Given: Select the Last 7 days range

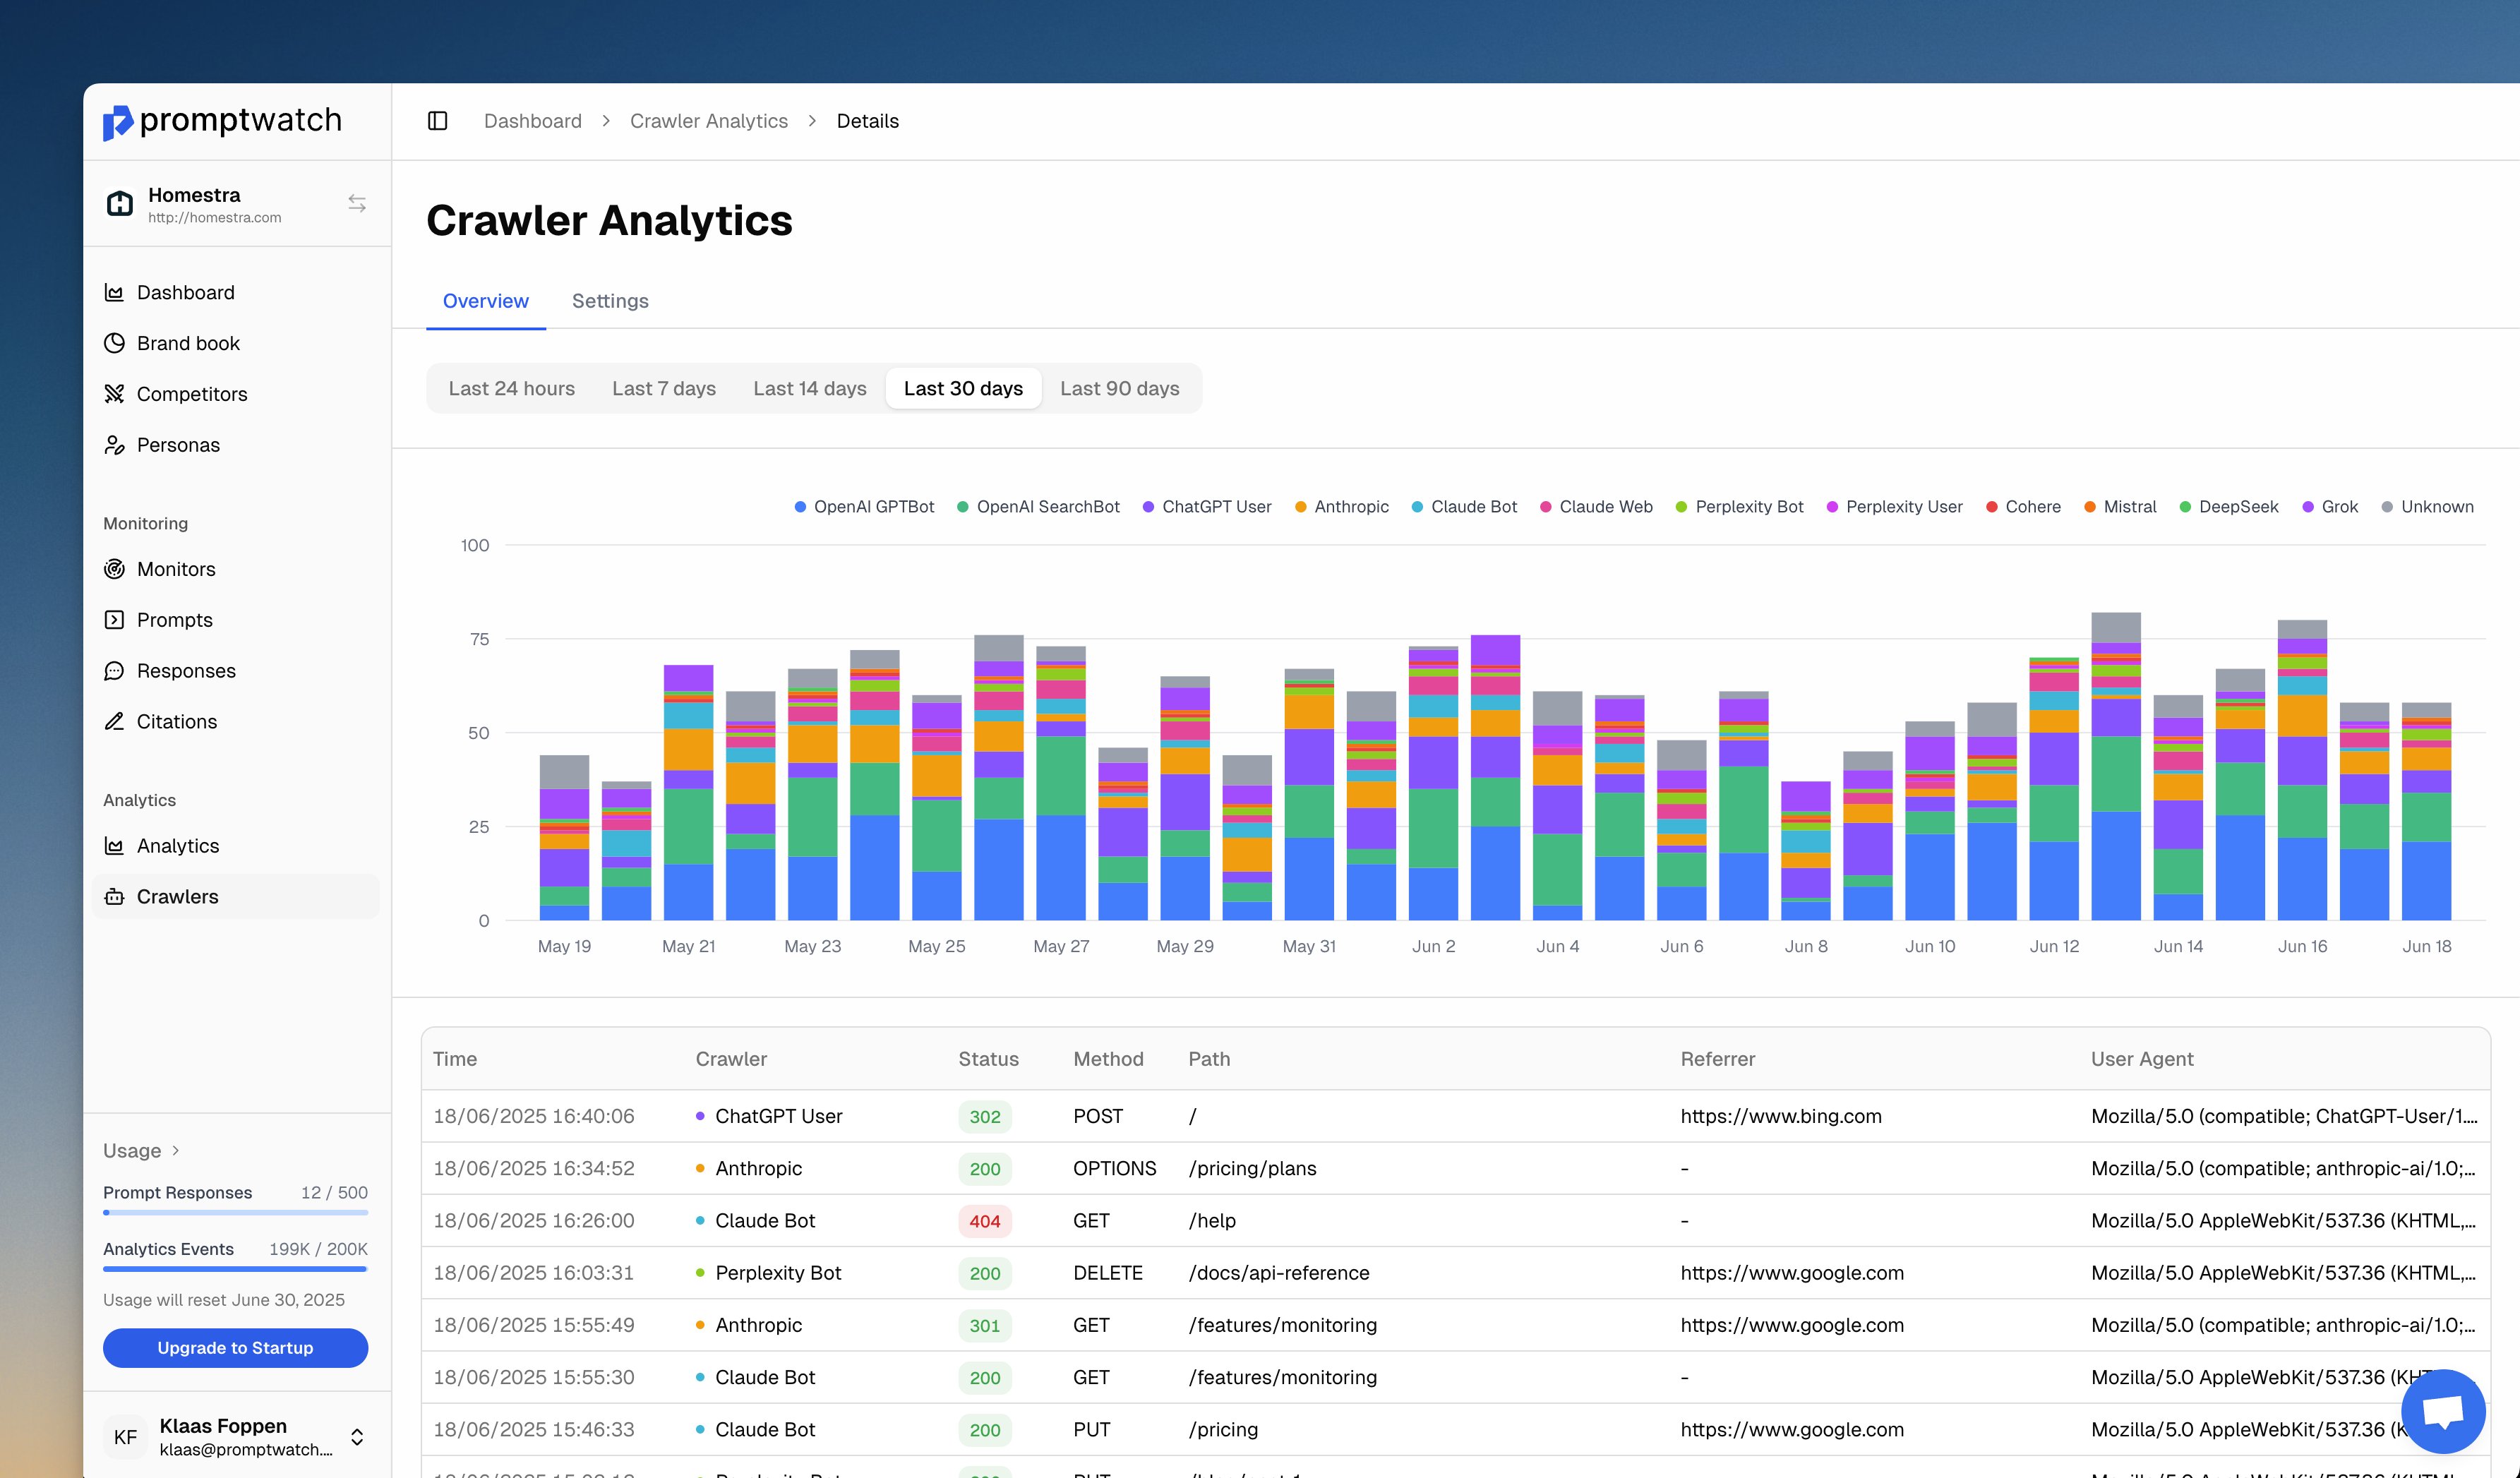Looking at the screenshot, I should [664, 388].
